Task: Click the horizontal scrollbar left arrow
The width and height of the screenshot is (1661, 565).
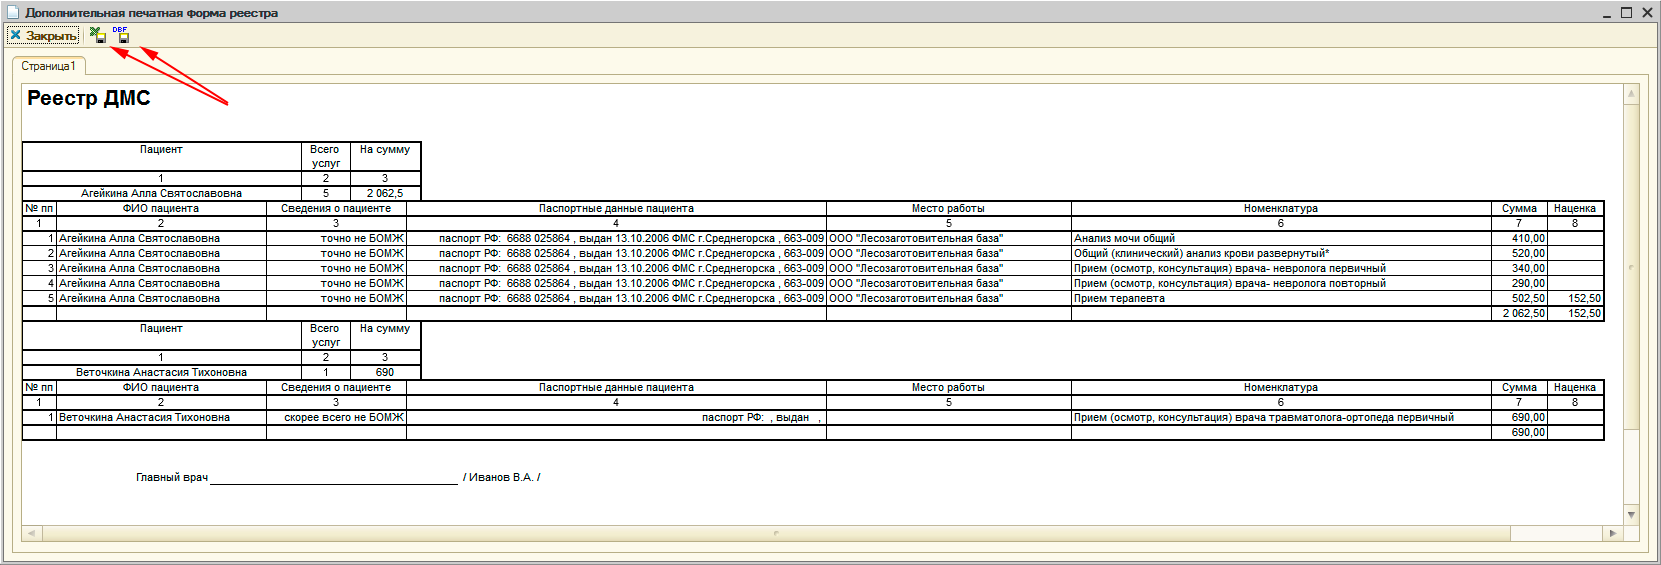Action: tap(31, 533)
